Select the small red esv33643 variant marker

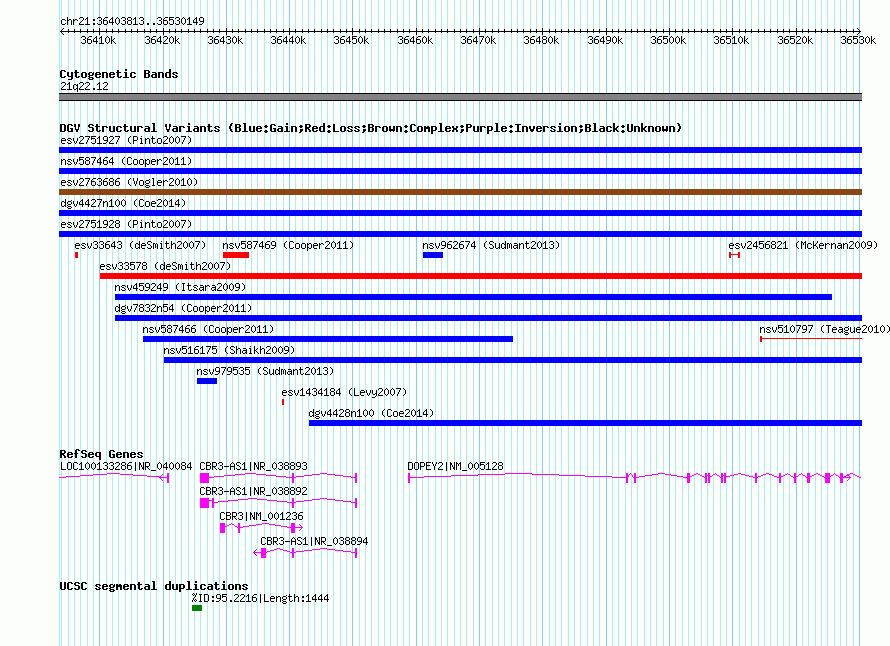[x=77, y=255]
